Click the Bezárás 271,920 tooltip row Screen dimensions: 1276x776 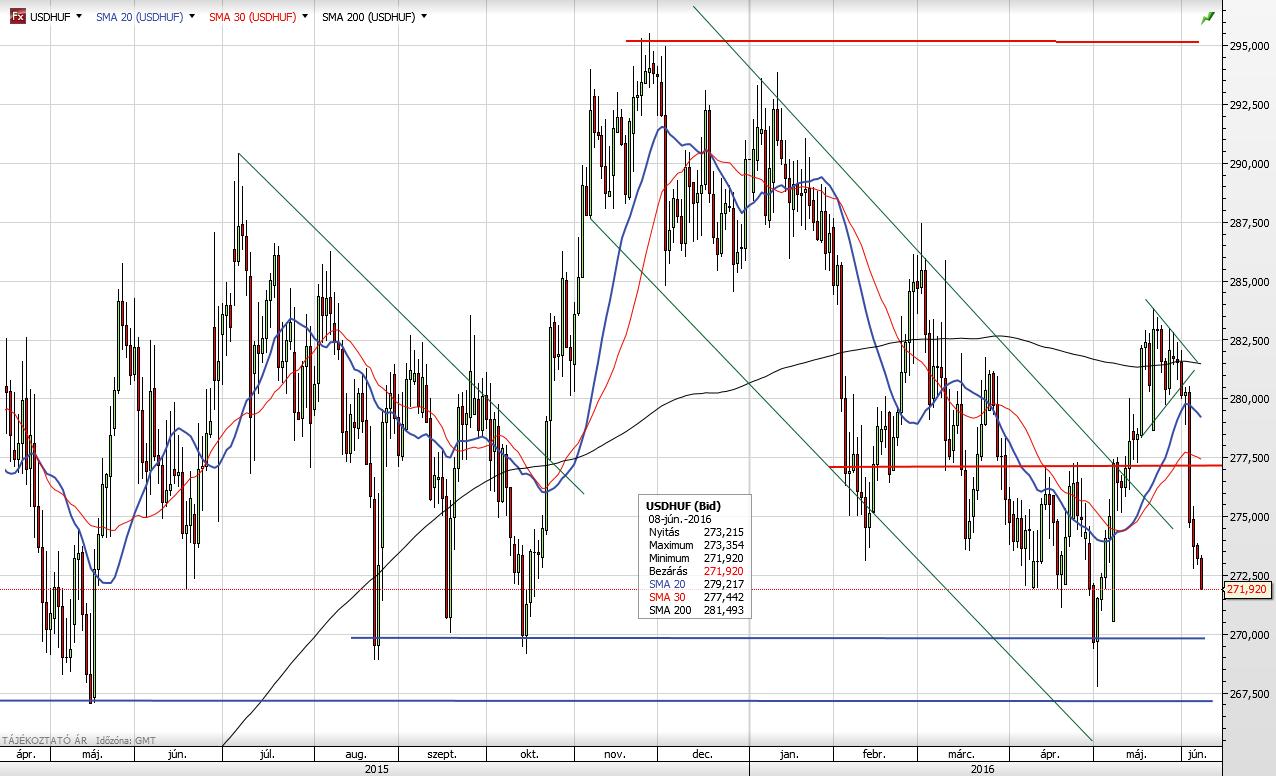(x=696, y=571)
